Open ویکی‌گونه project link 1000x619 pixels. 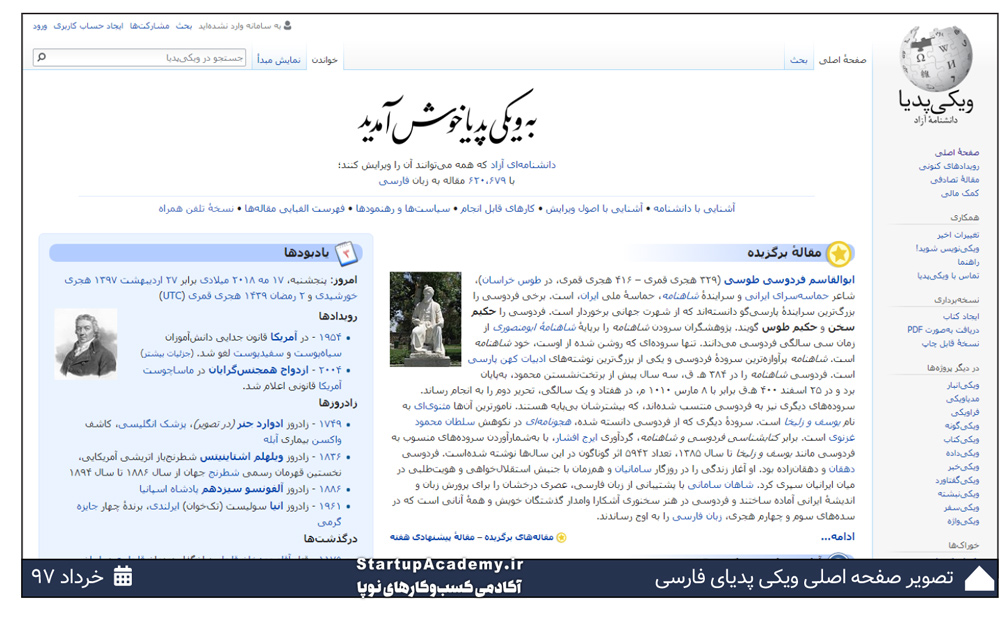tap(962, 426)
